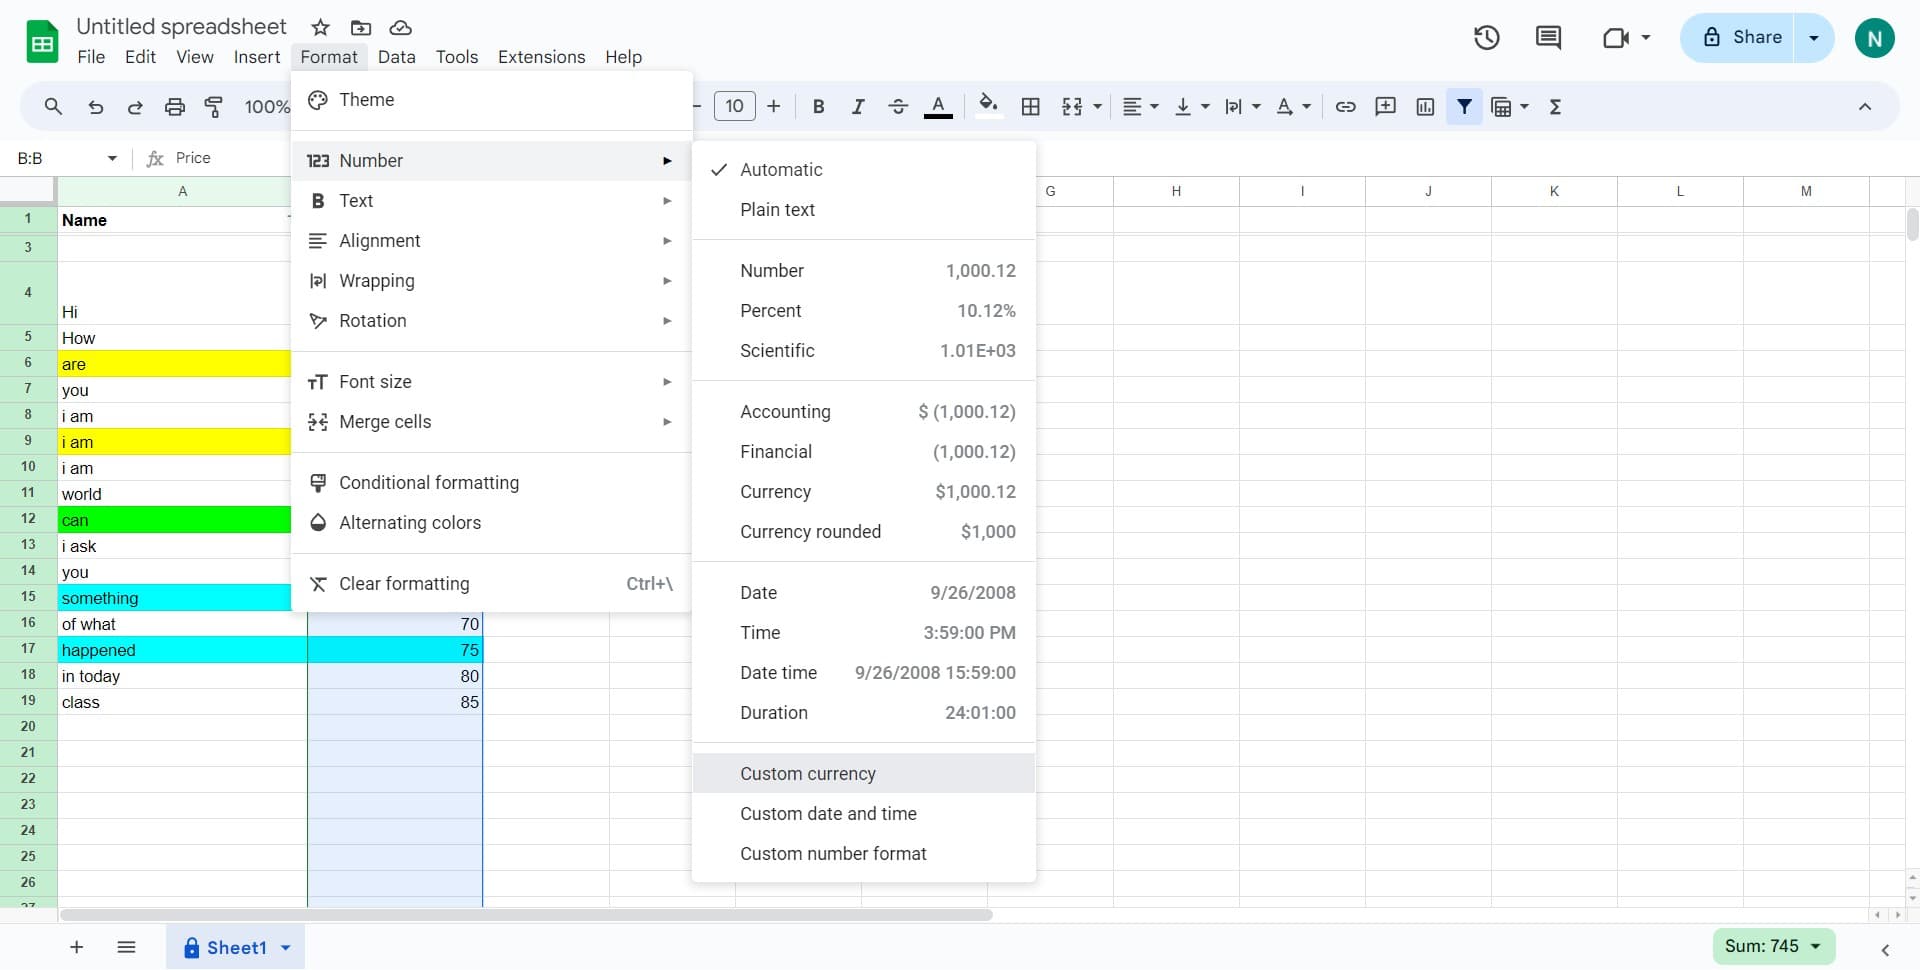Insert a chart

(1425, 106)
